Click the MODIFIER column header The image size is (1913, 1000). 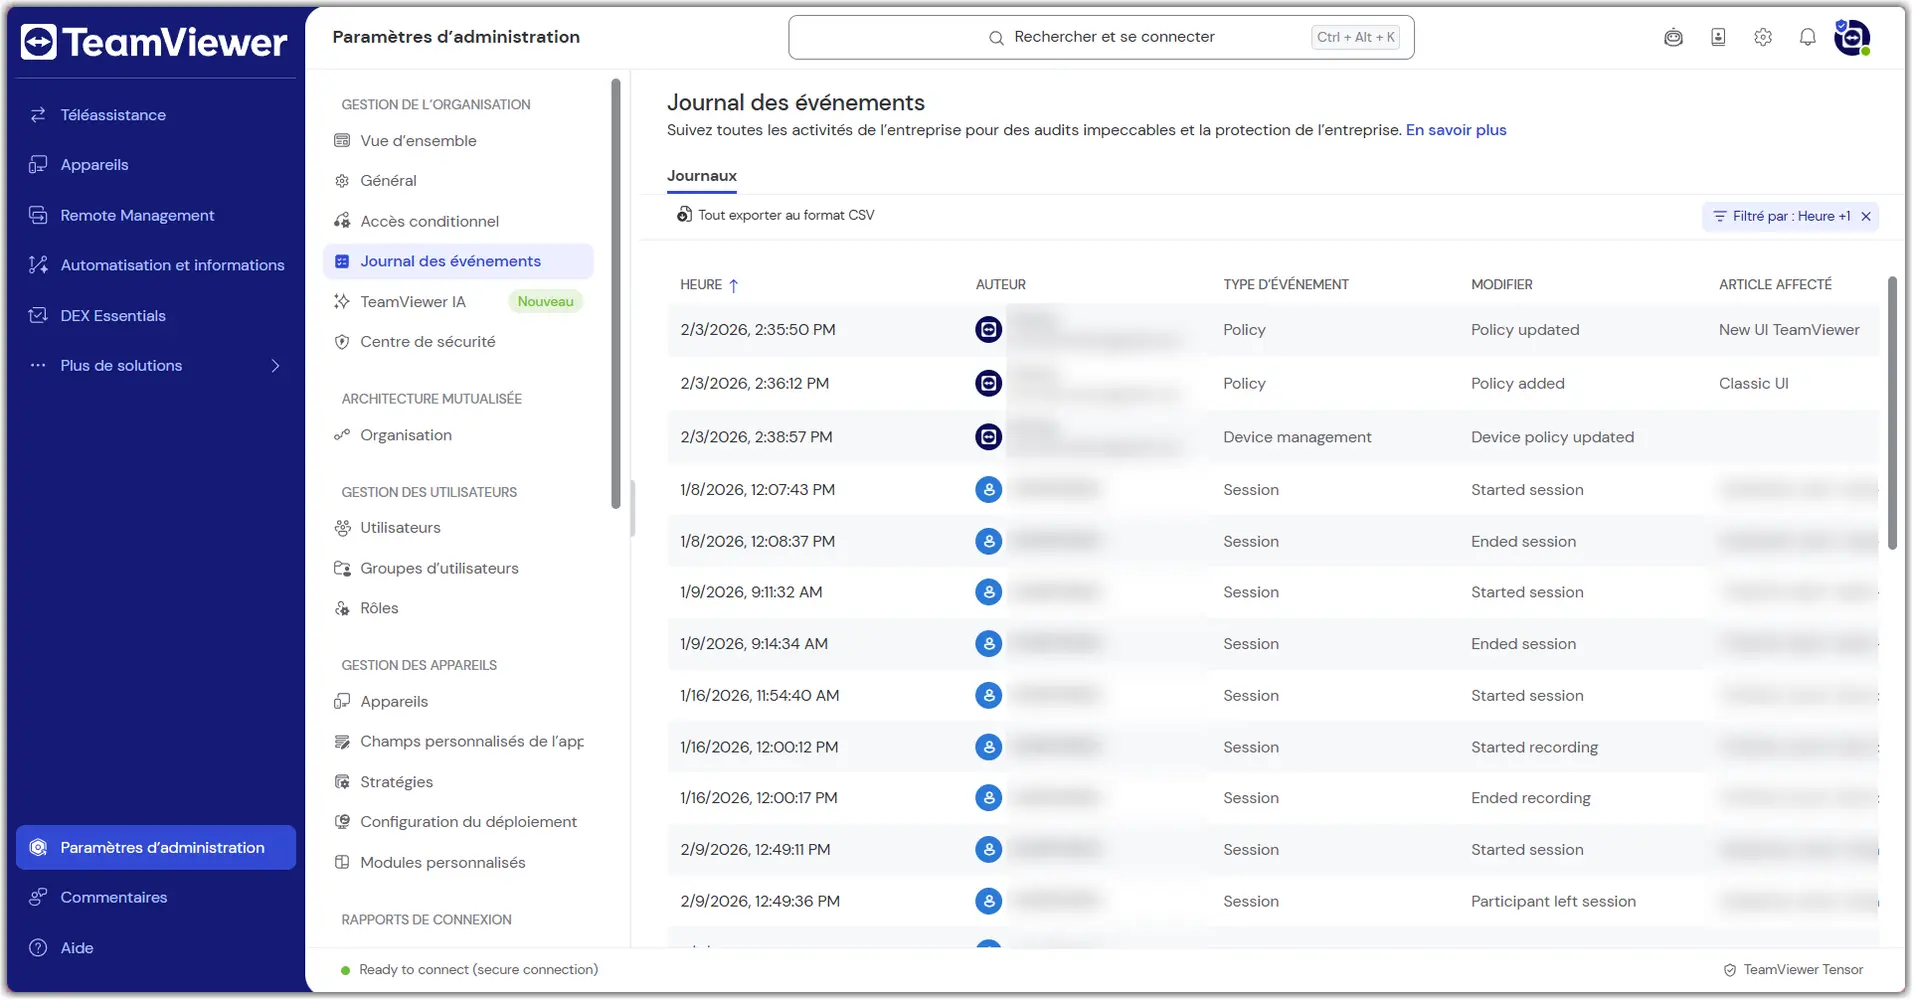[1502, 285]
